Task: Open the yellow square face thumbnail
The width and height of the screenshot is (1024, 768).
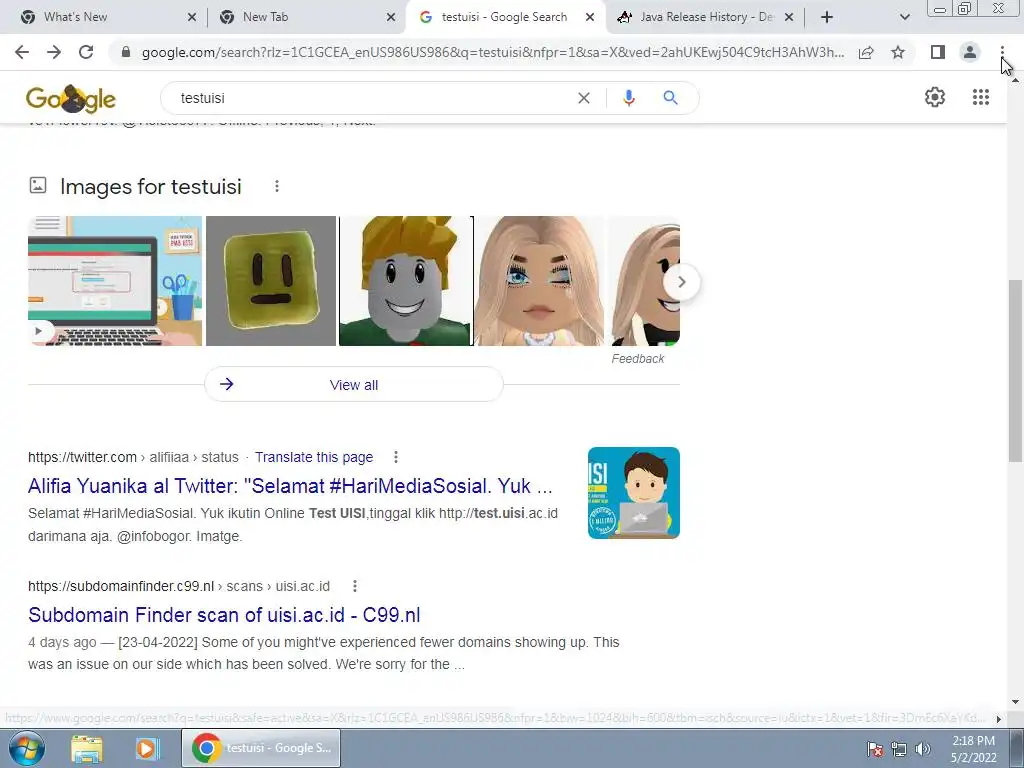Action: [x=271, y=281]
